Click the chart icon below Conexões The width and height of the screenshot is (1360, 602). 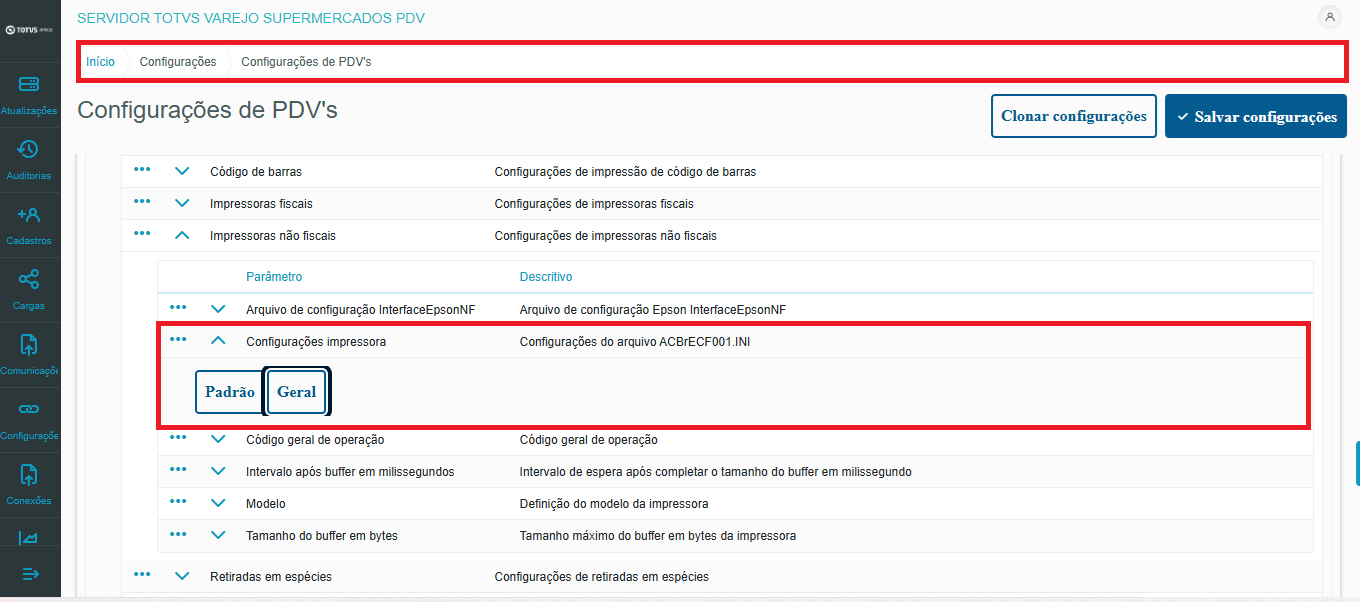29,538
